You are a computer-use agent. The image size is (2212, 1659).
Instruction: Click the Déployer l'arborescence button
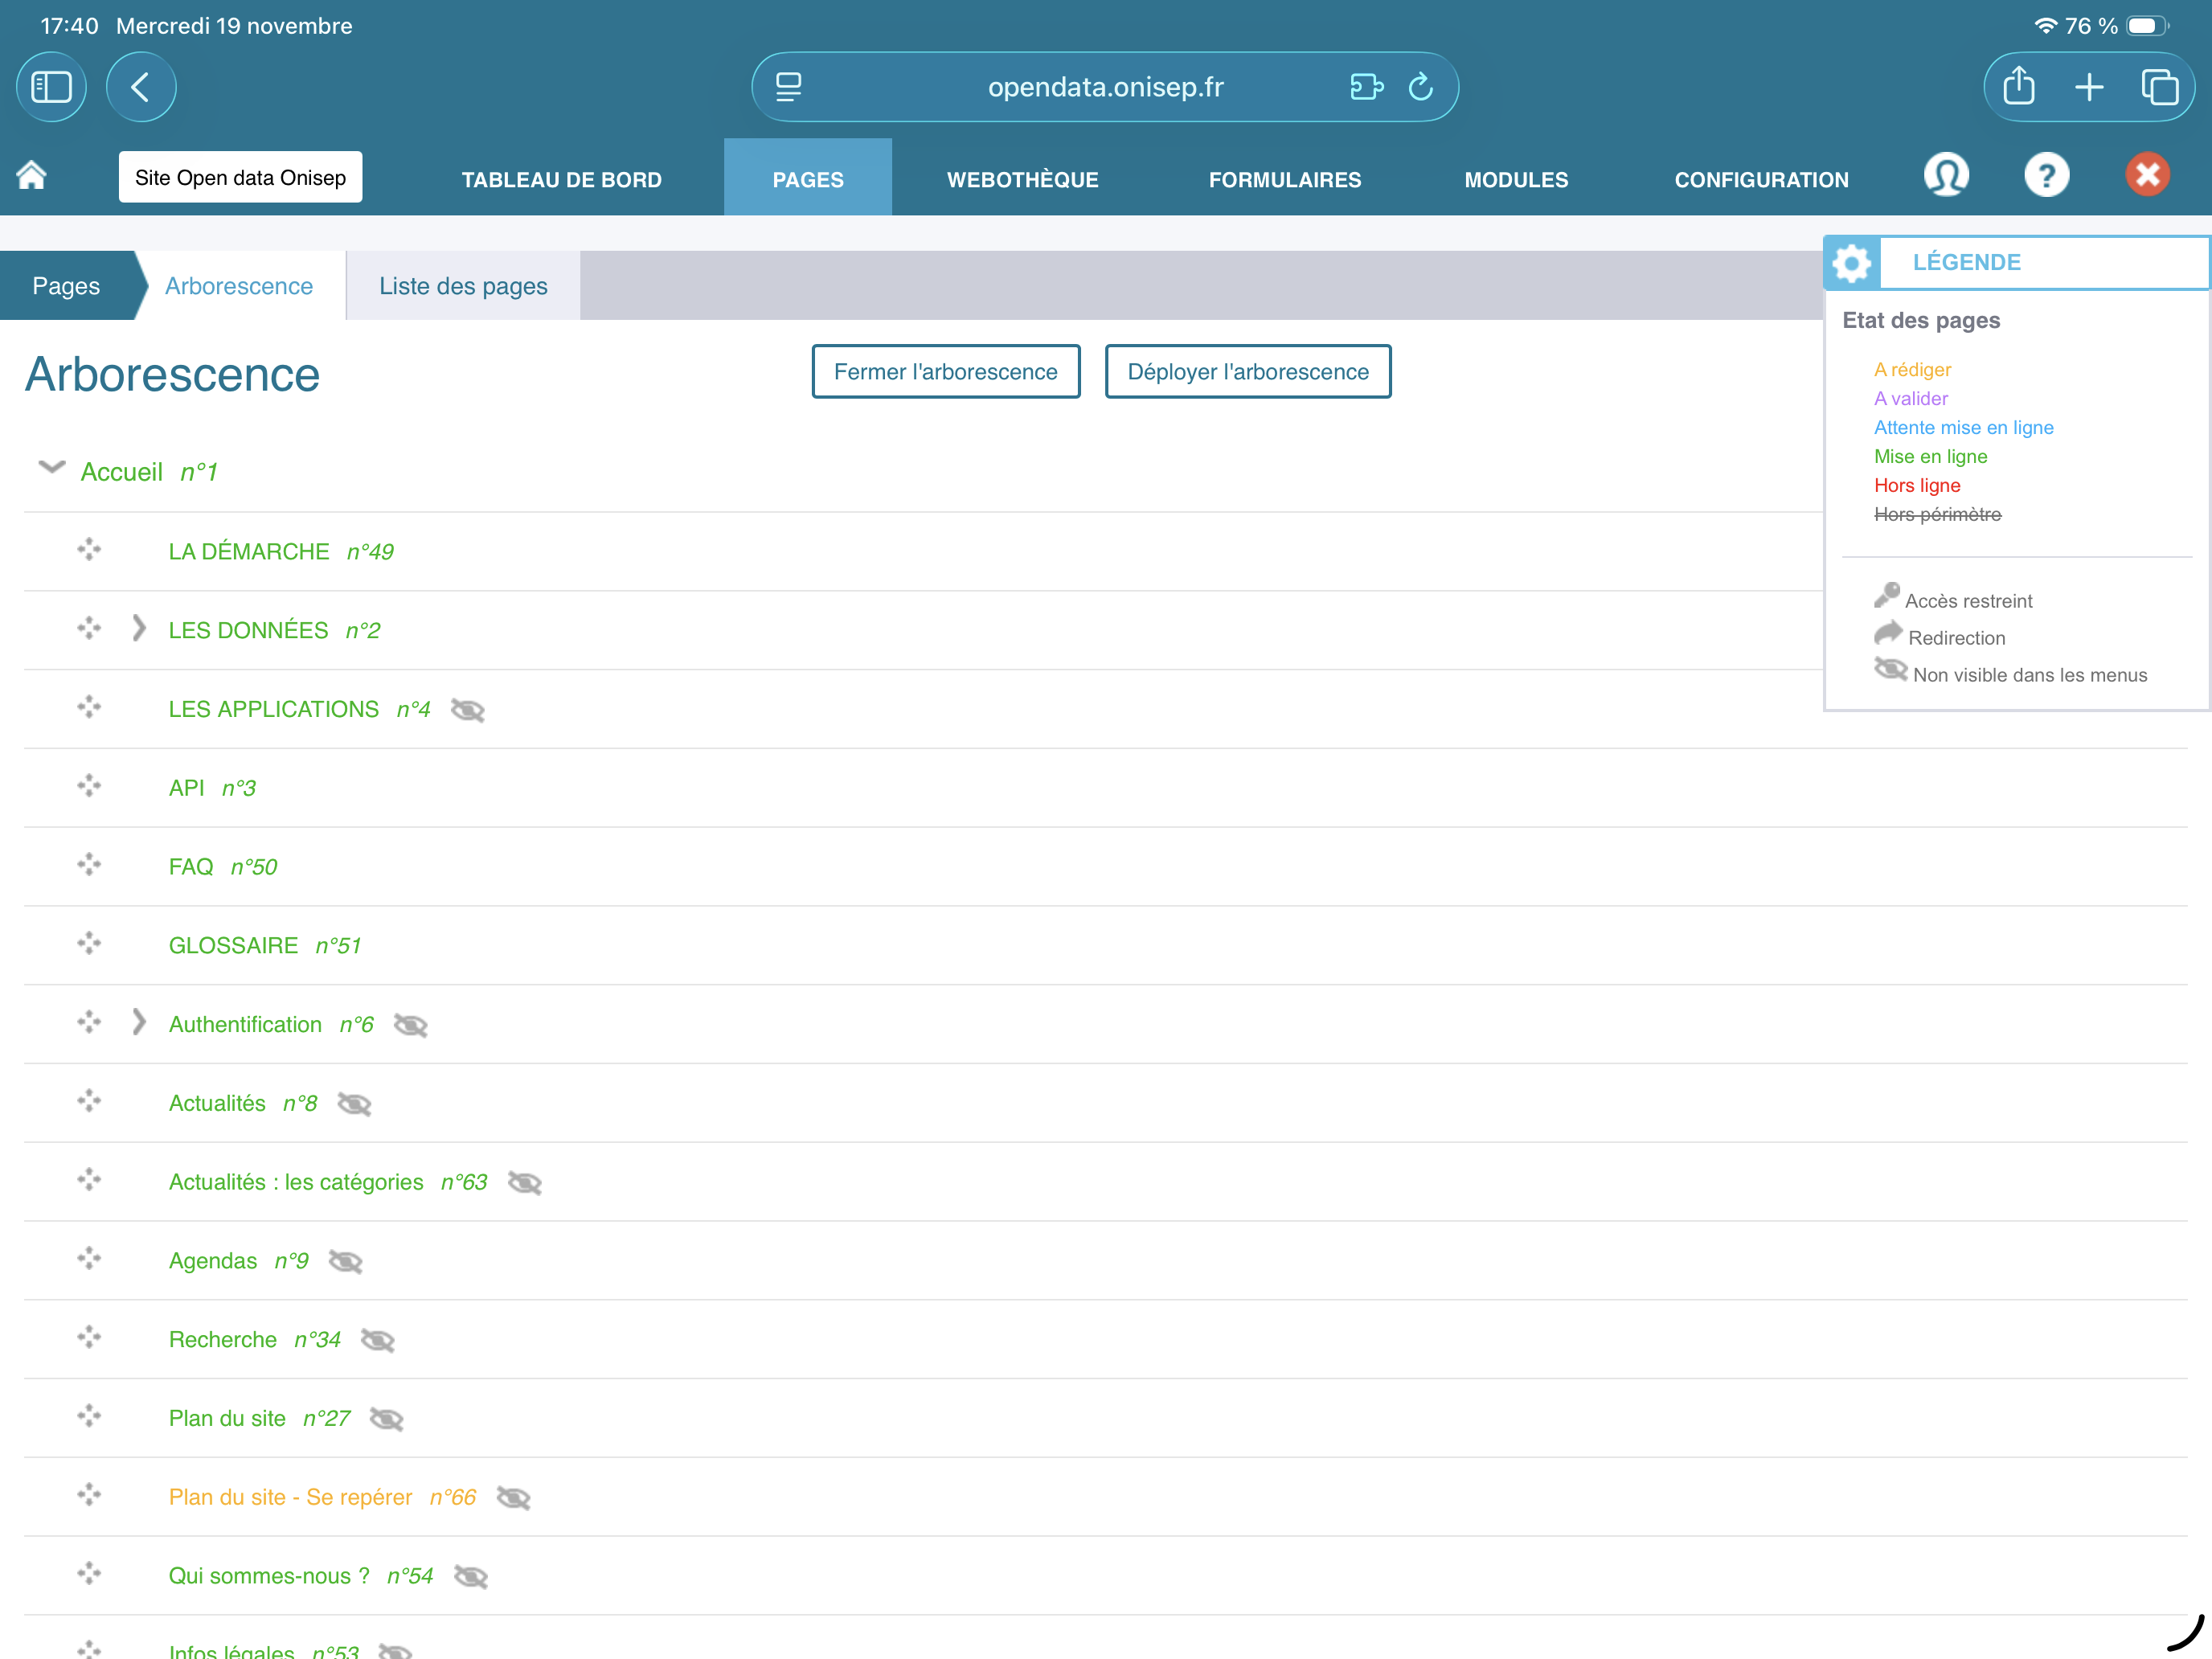click(1247, 372)
